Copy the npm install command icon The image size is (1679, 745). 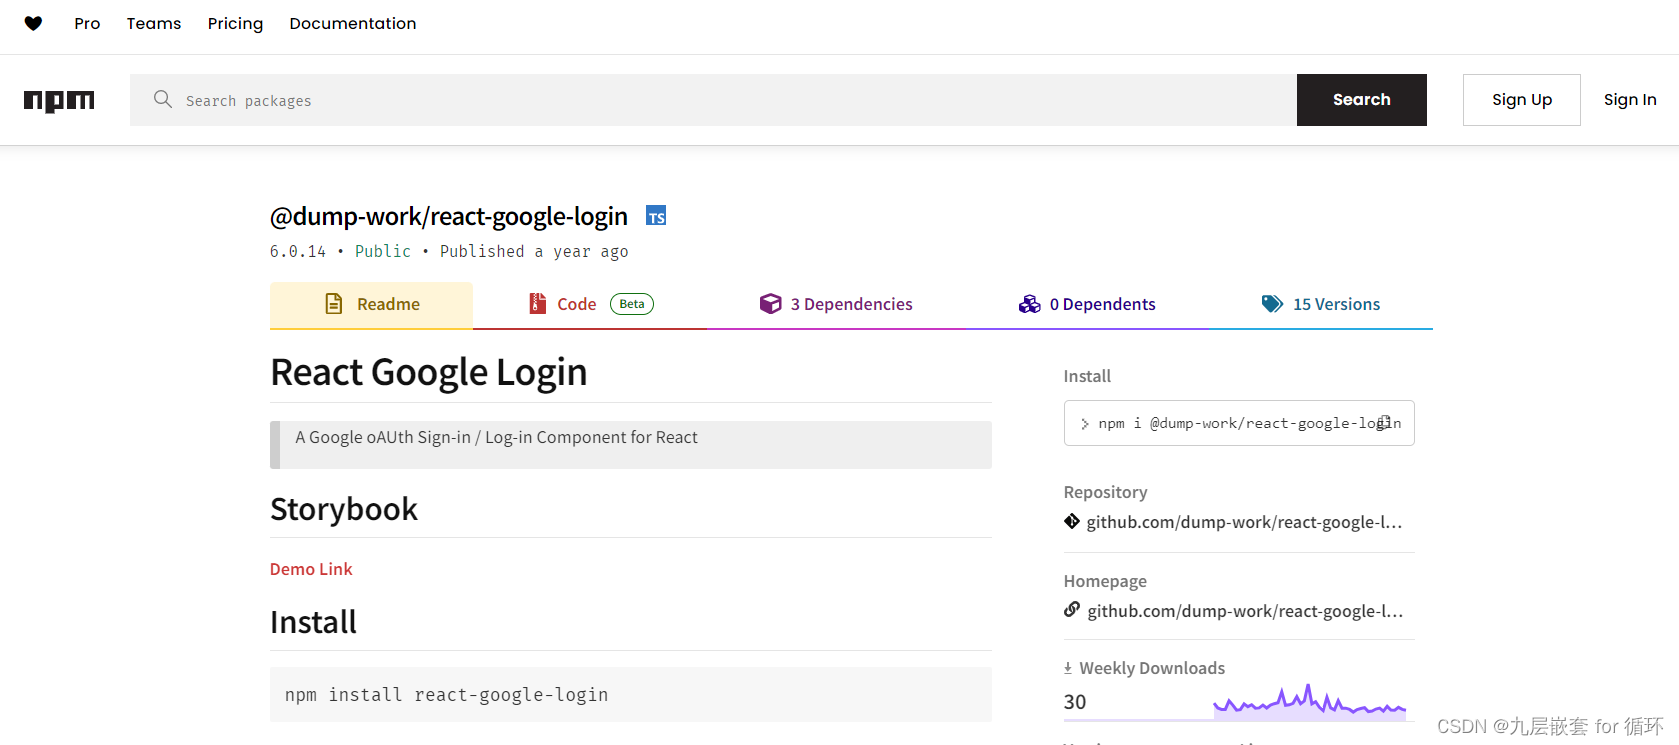point(1385,423)
